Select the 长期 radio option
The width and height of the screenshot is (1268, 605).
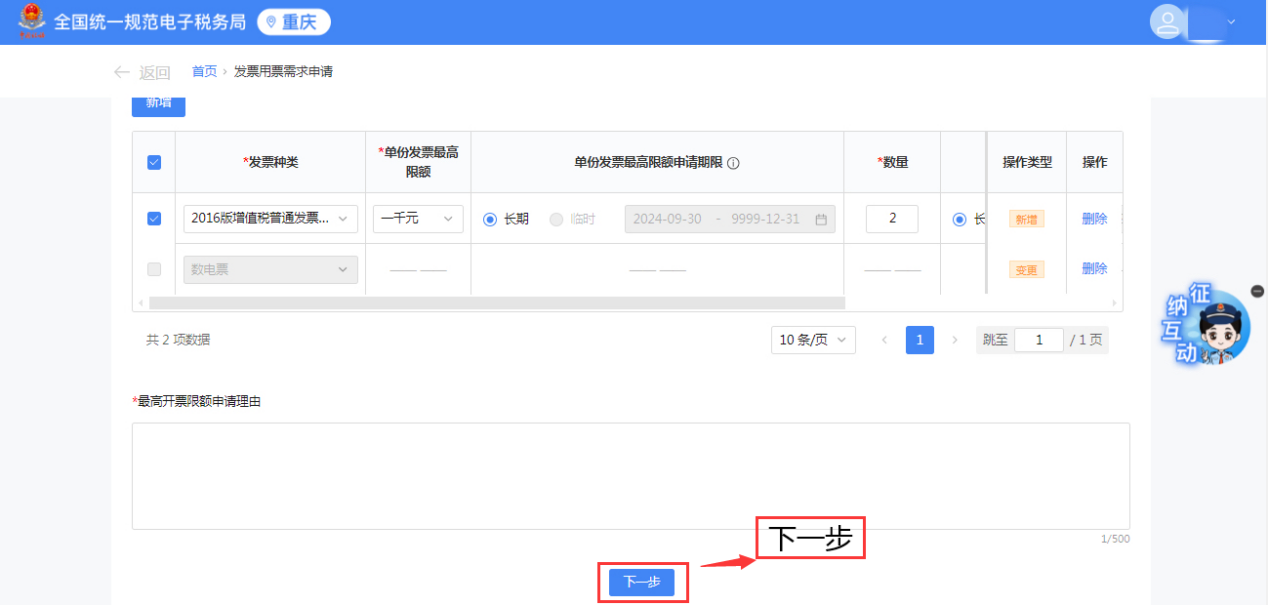tap(490, 219)
